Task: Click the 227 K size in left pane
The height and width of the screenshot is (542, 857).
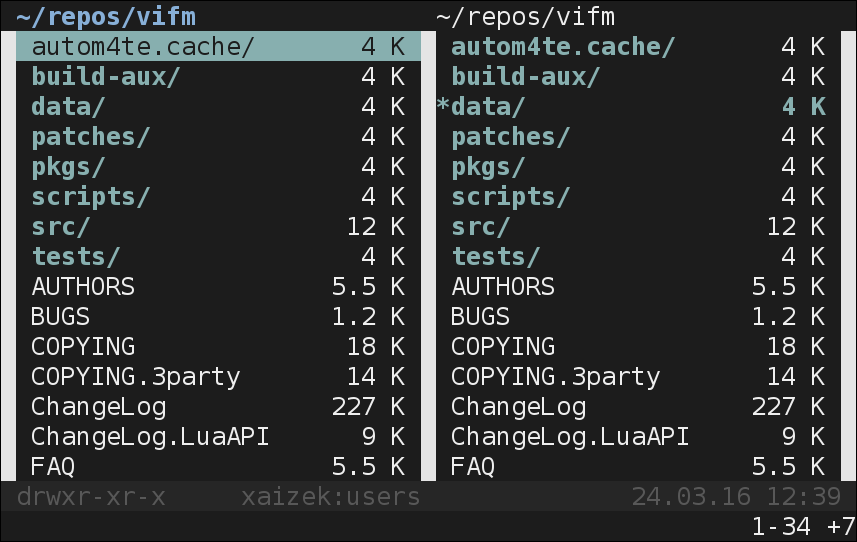Action: pos(368,406)
